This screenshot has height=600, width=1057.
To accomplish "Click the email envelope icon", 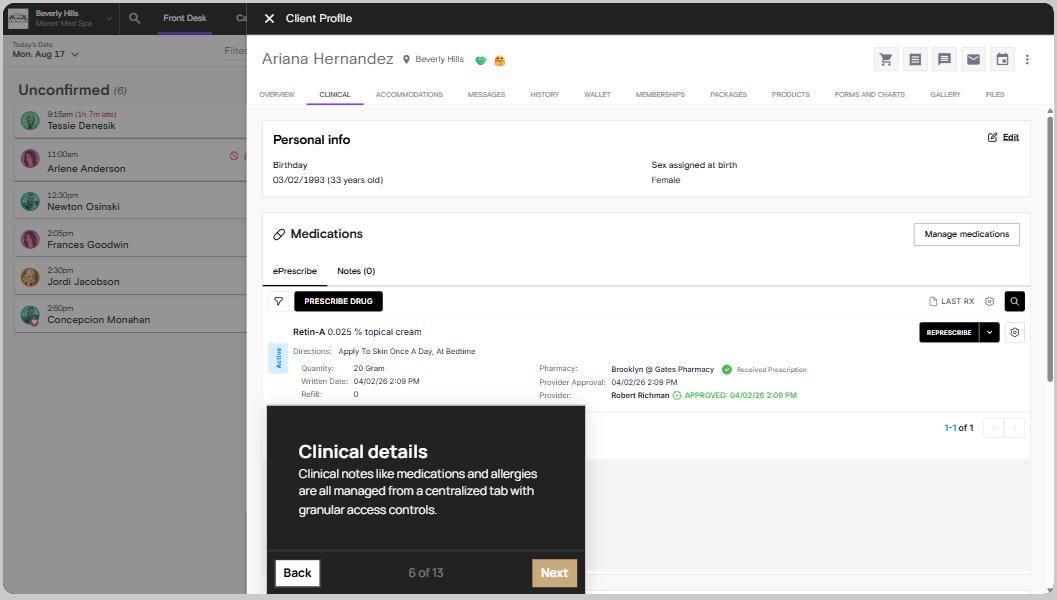I will tap(973, 59).
